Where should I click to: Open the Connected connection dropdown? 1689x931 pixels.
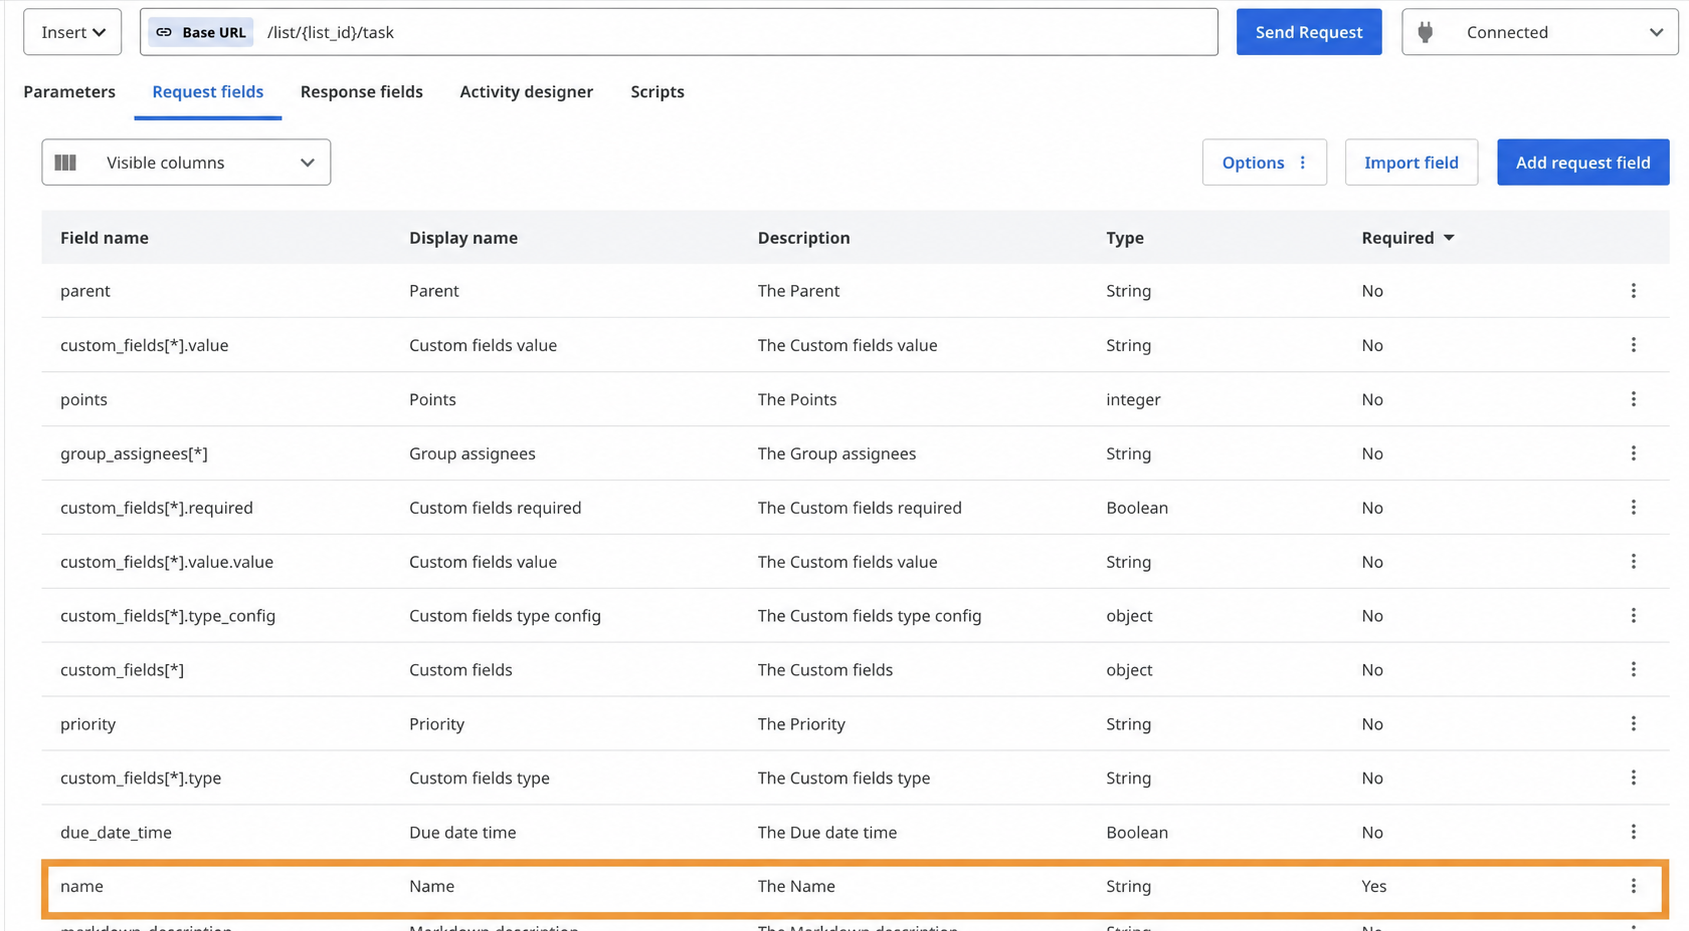point(1540,32)
